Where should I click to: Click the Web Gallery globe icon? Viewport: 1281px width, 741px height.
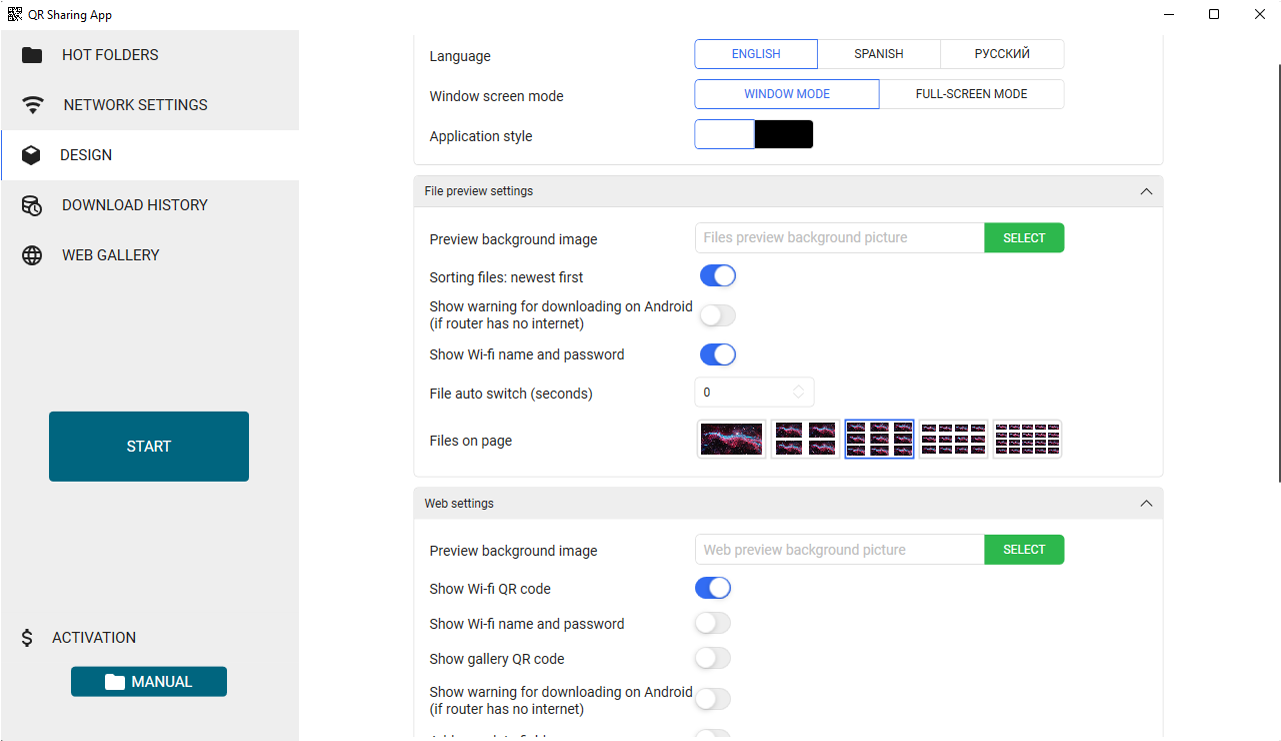point(32,255)
